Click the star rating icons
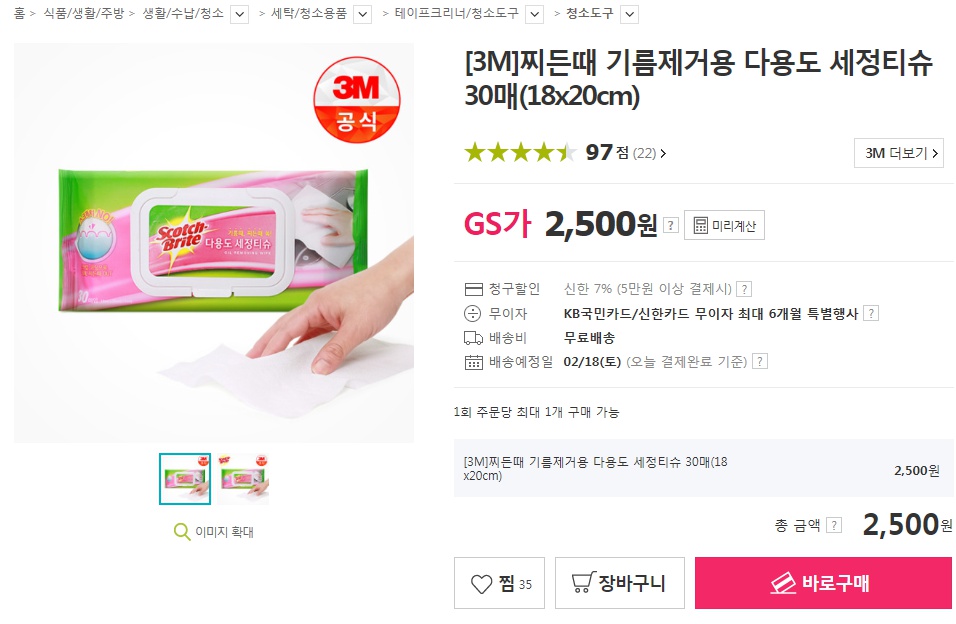 point(520,152)
